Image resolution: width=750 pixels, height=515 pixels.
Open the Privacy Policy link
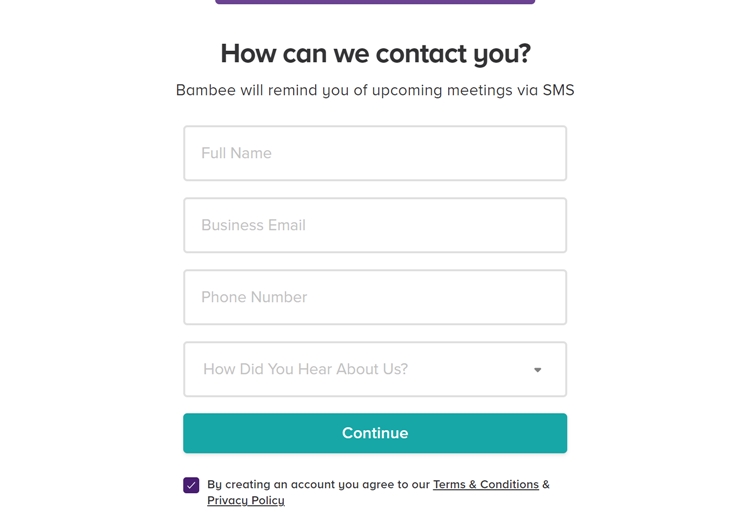tap(246, 501)
